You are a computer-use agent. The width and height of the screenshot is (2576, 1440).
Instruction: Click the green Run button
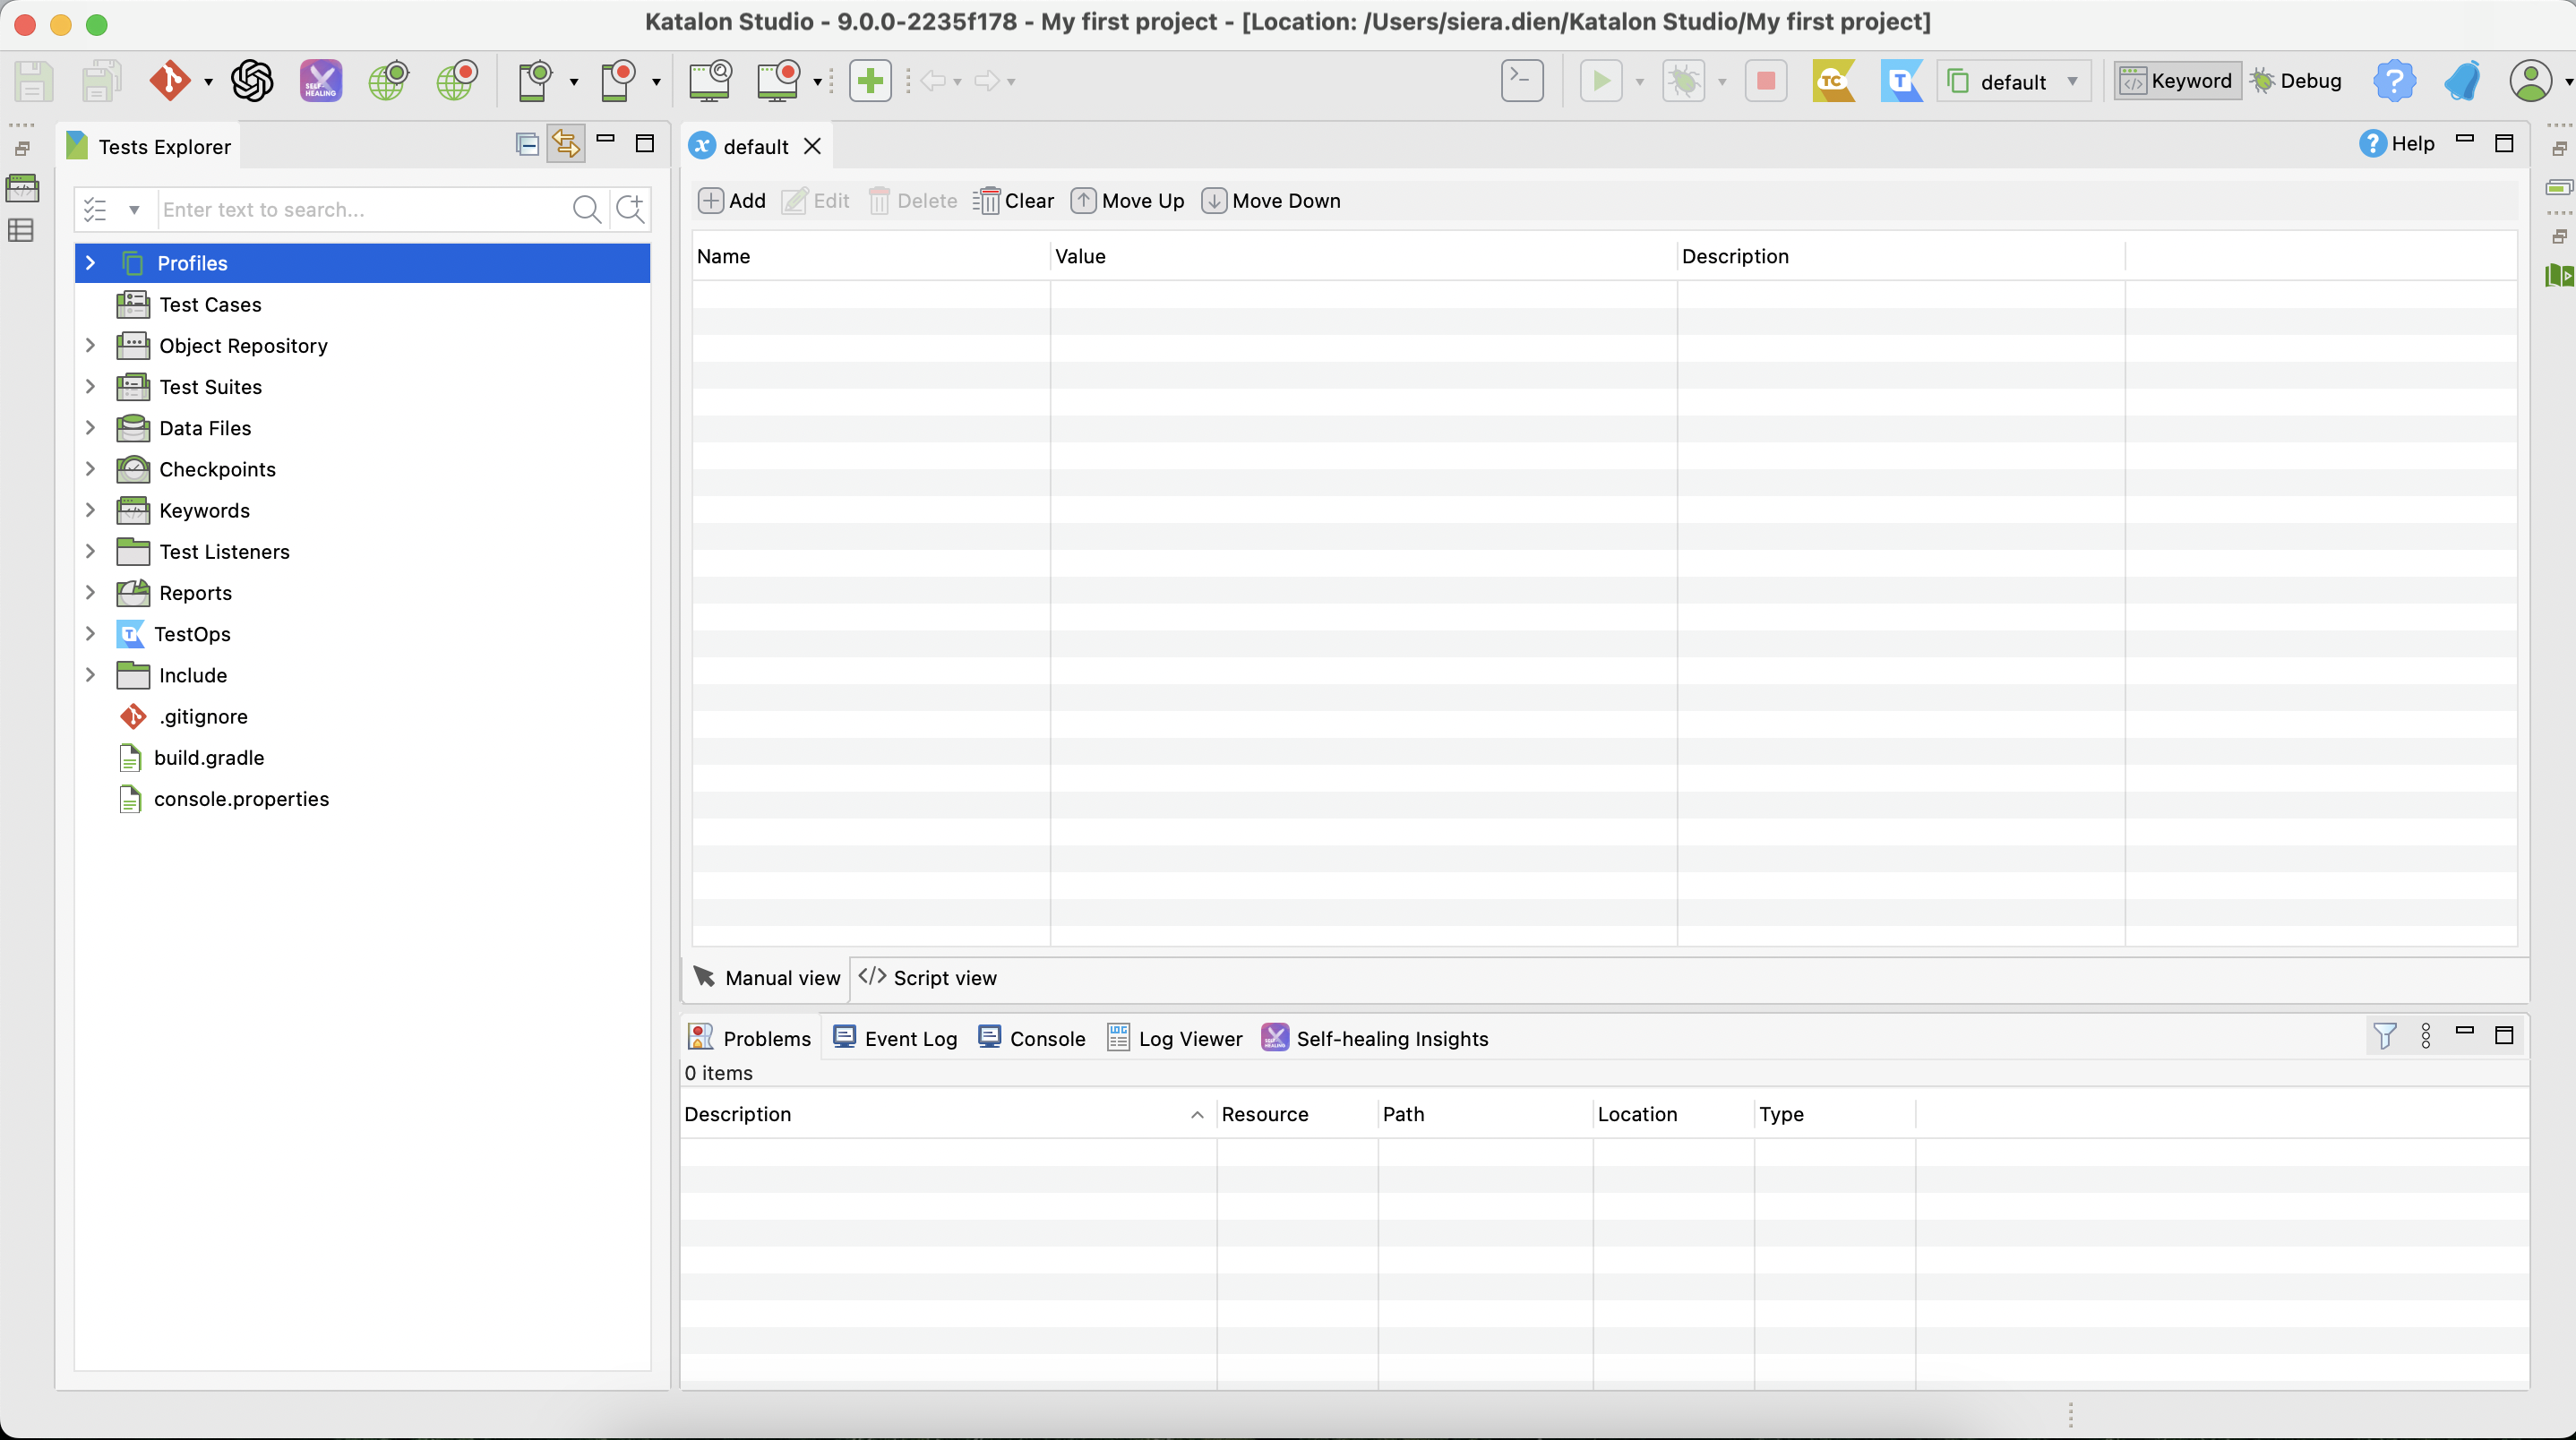tap(1601, 81)
